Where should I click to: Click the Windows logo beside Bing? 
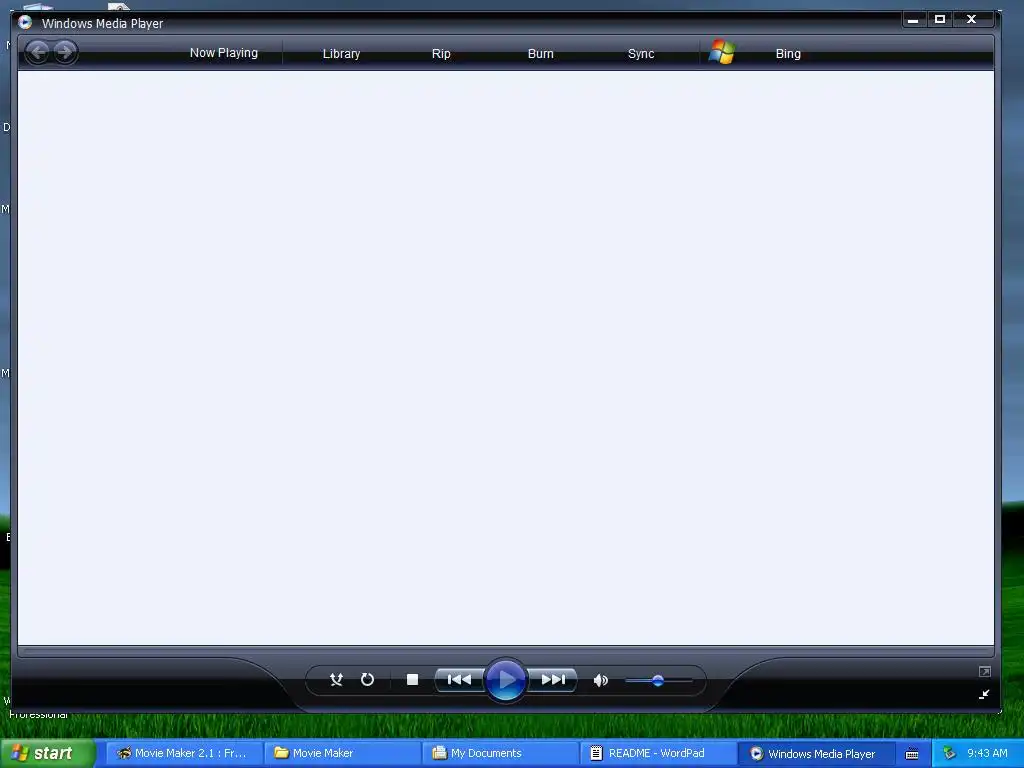click(x=722, y=52)
